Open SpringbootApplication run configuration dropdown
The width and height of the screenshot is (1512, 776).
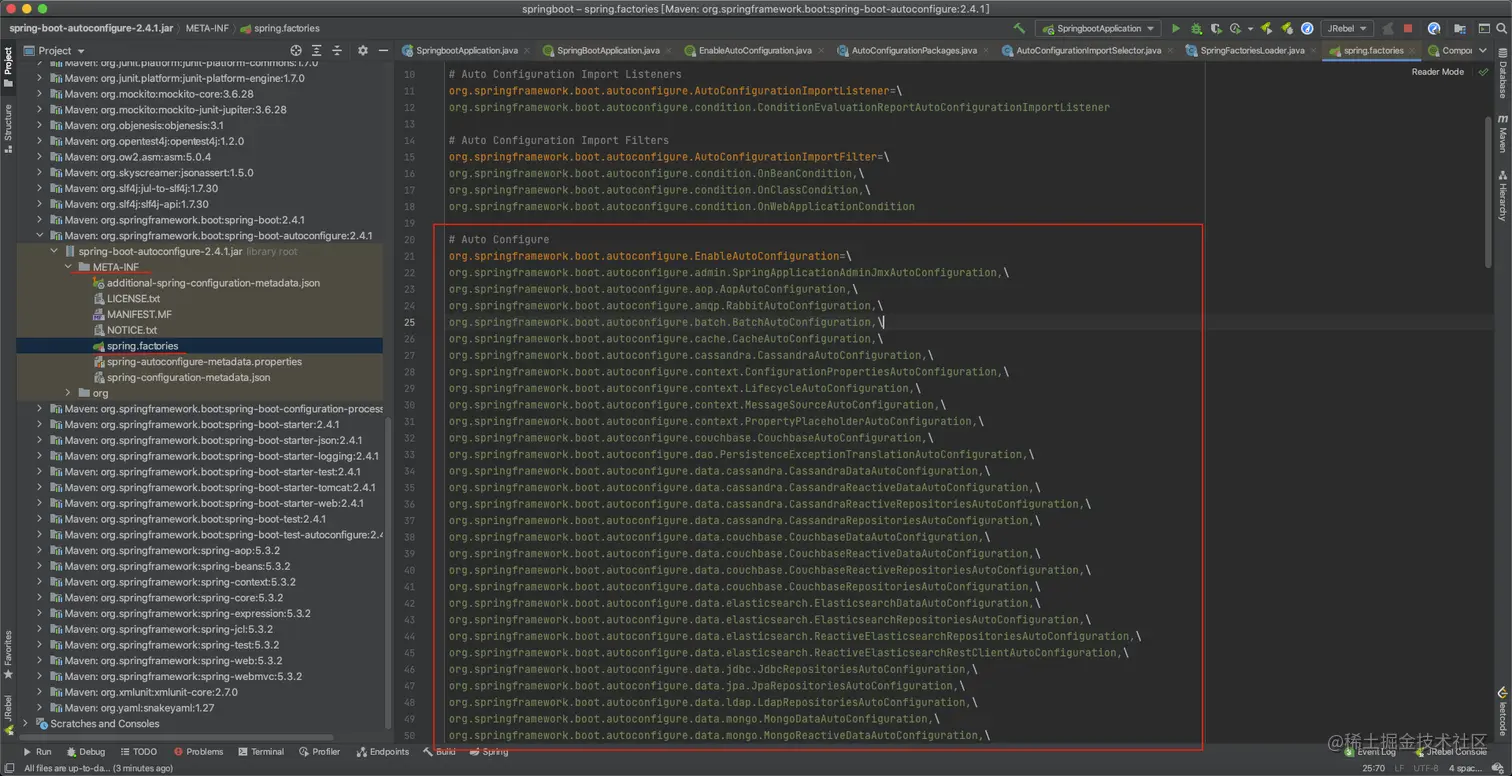click(x=1097, y=29)
